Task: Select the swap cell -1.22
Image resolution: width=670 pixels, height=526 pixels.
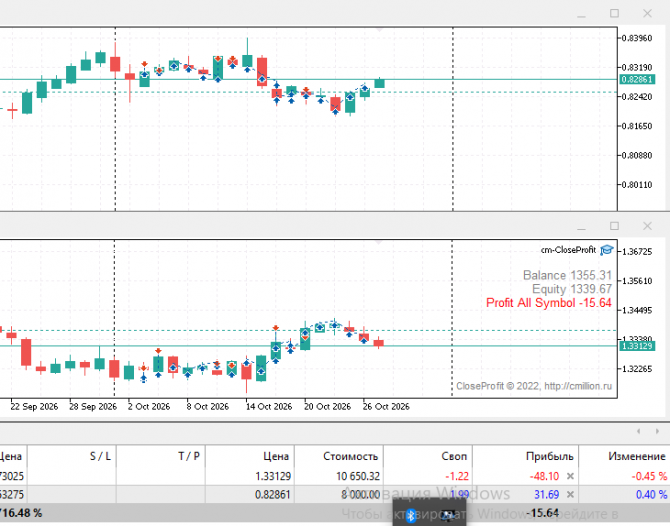Action: point(457,476)
